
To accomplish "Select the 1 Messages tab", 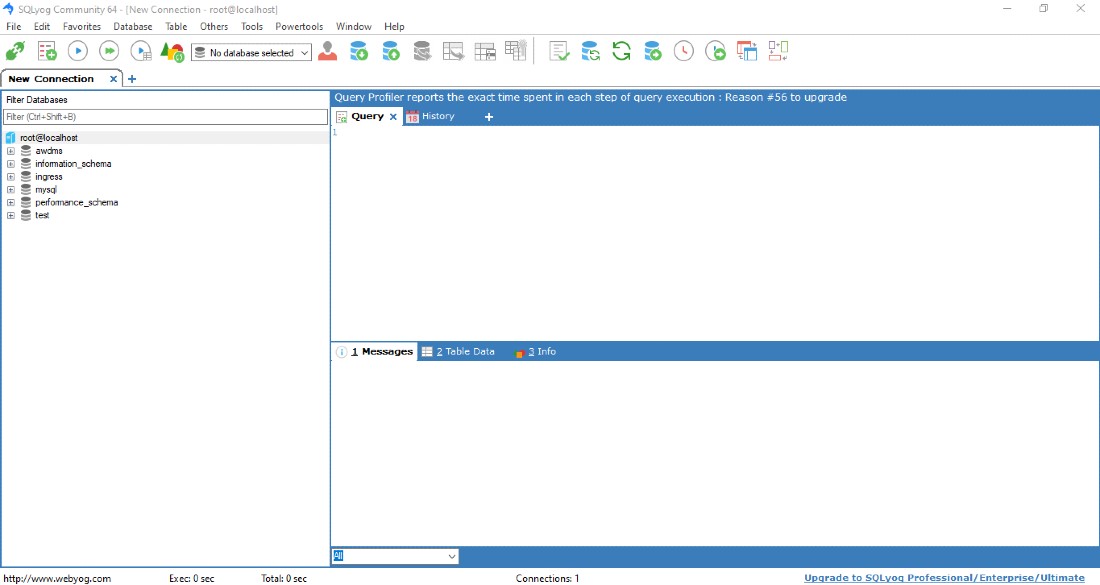I will point(375,352).
